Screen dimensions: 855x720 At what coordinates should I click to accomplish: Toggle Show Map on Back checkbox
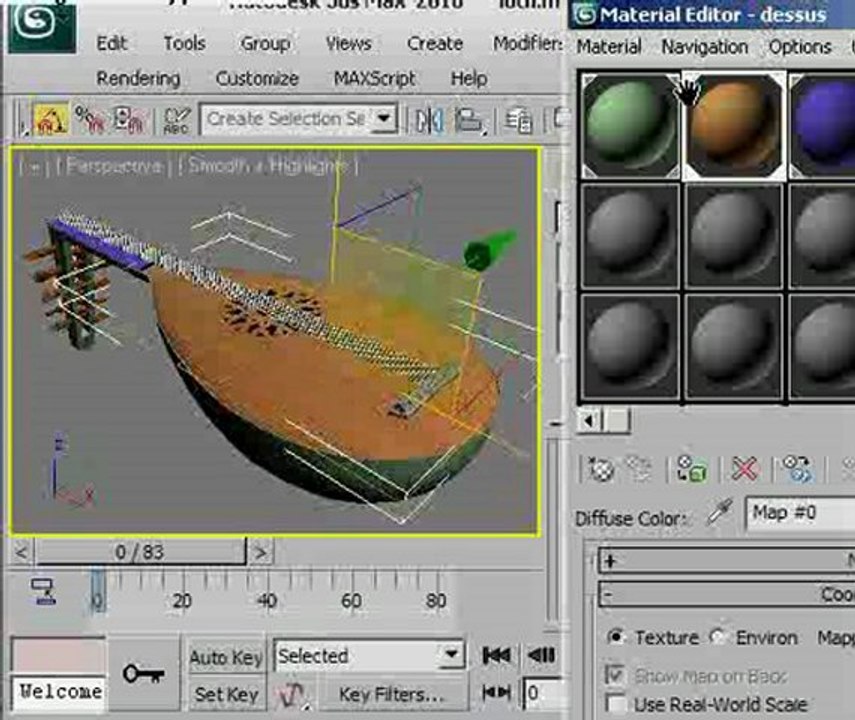click(616, 675)
